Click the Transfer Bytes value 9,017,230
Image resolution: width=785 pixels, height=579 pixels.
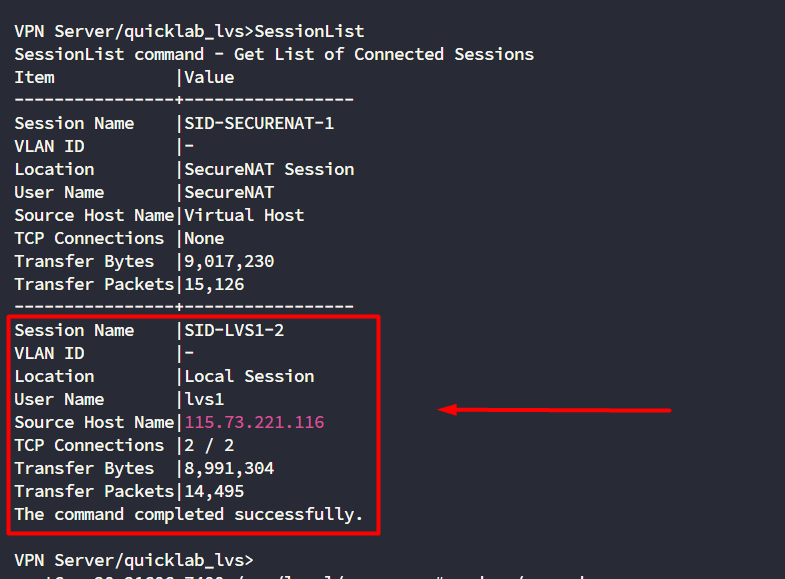[229, 261]
